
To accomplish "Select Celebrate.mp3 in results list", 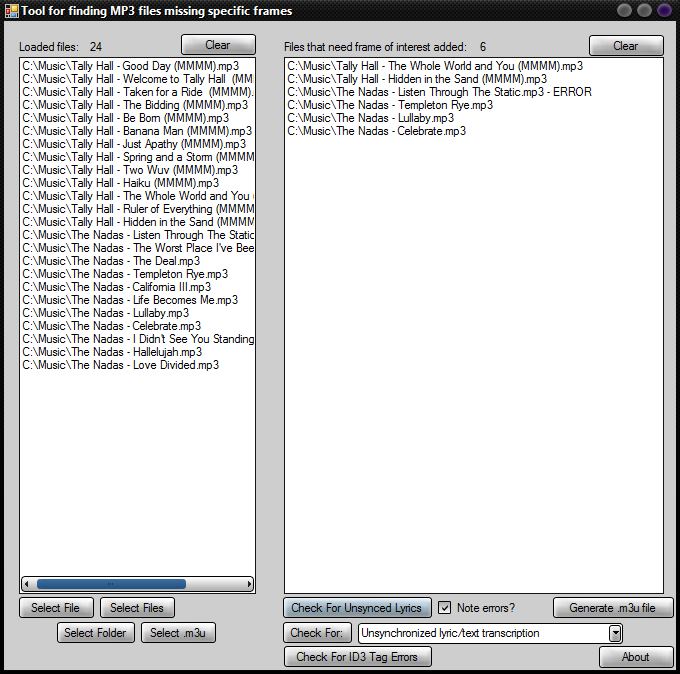I will (x=376, y=131).
